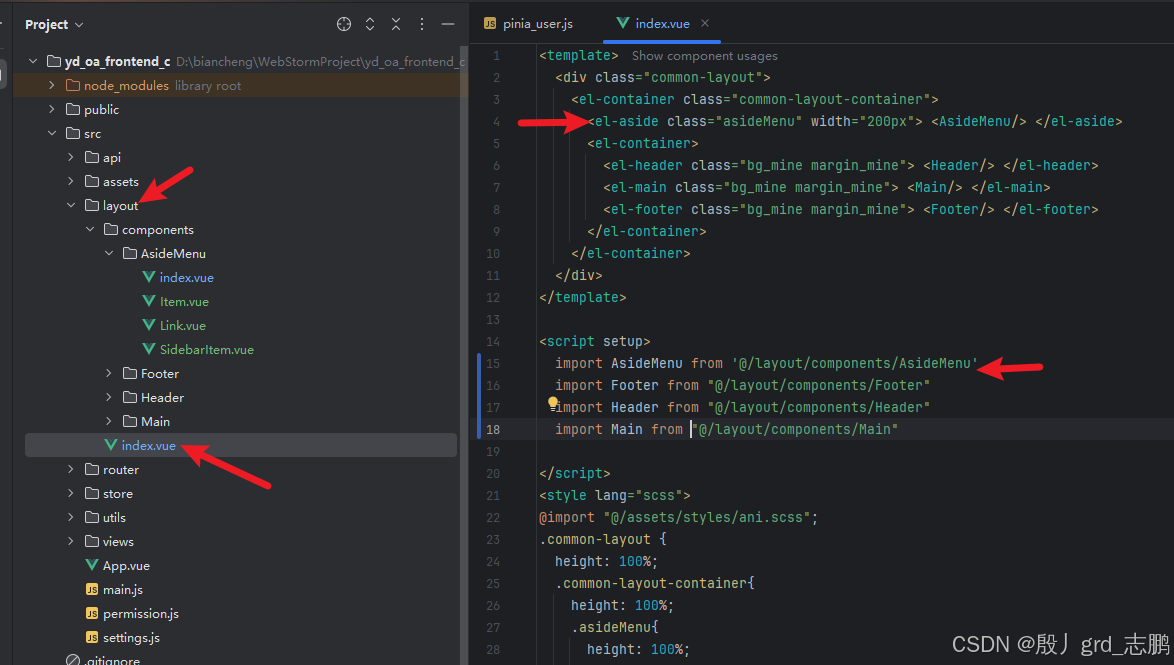
Task: Select App.vue in the project tree
Action: [127, 565]
